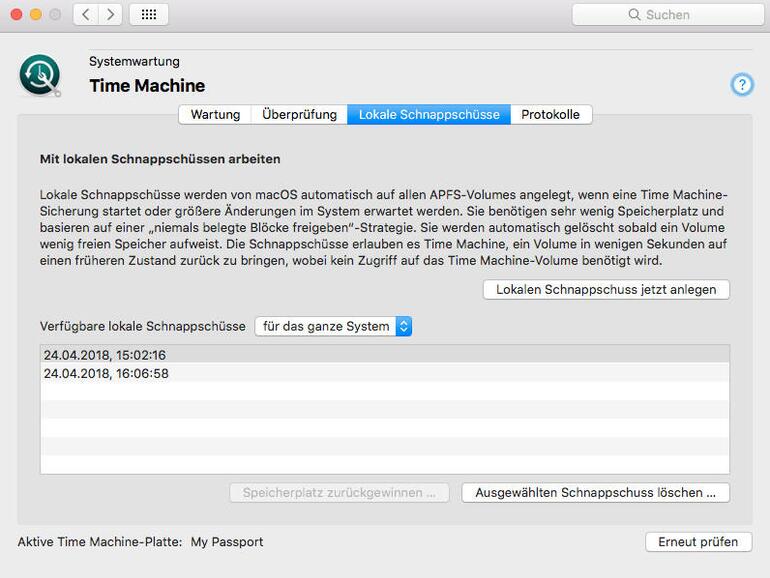The image size is (770, 578).
Task: Open help with the question mark button
Action: coord(742,85)
